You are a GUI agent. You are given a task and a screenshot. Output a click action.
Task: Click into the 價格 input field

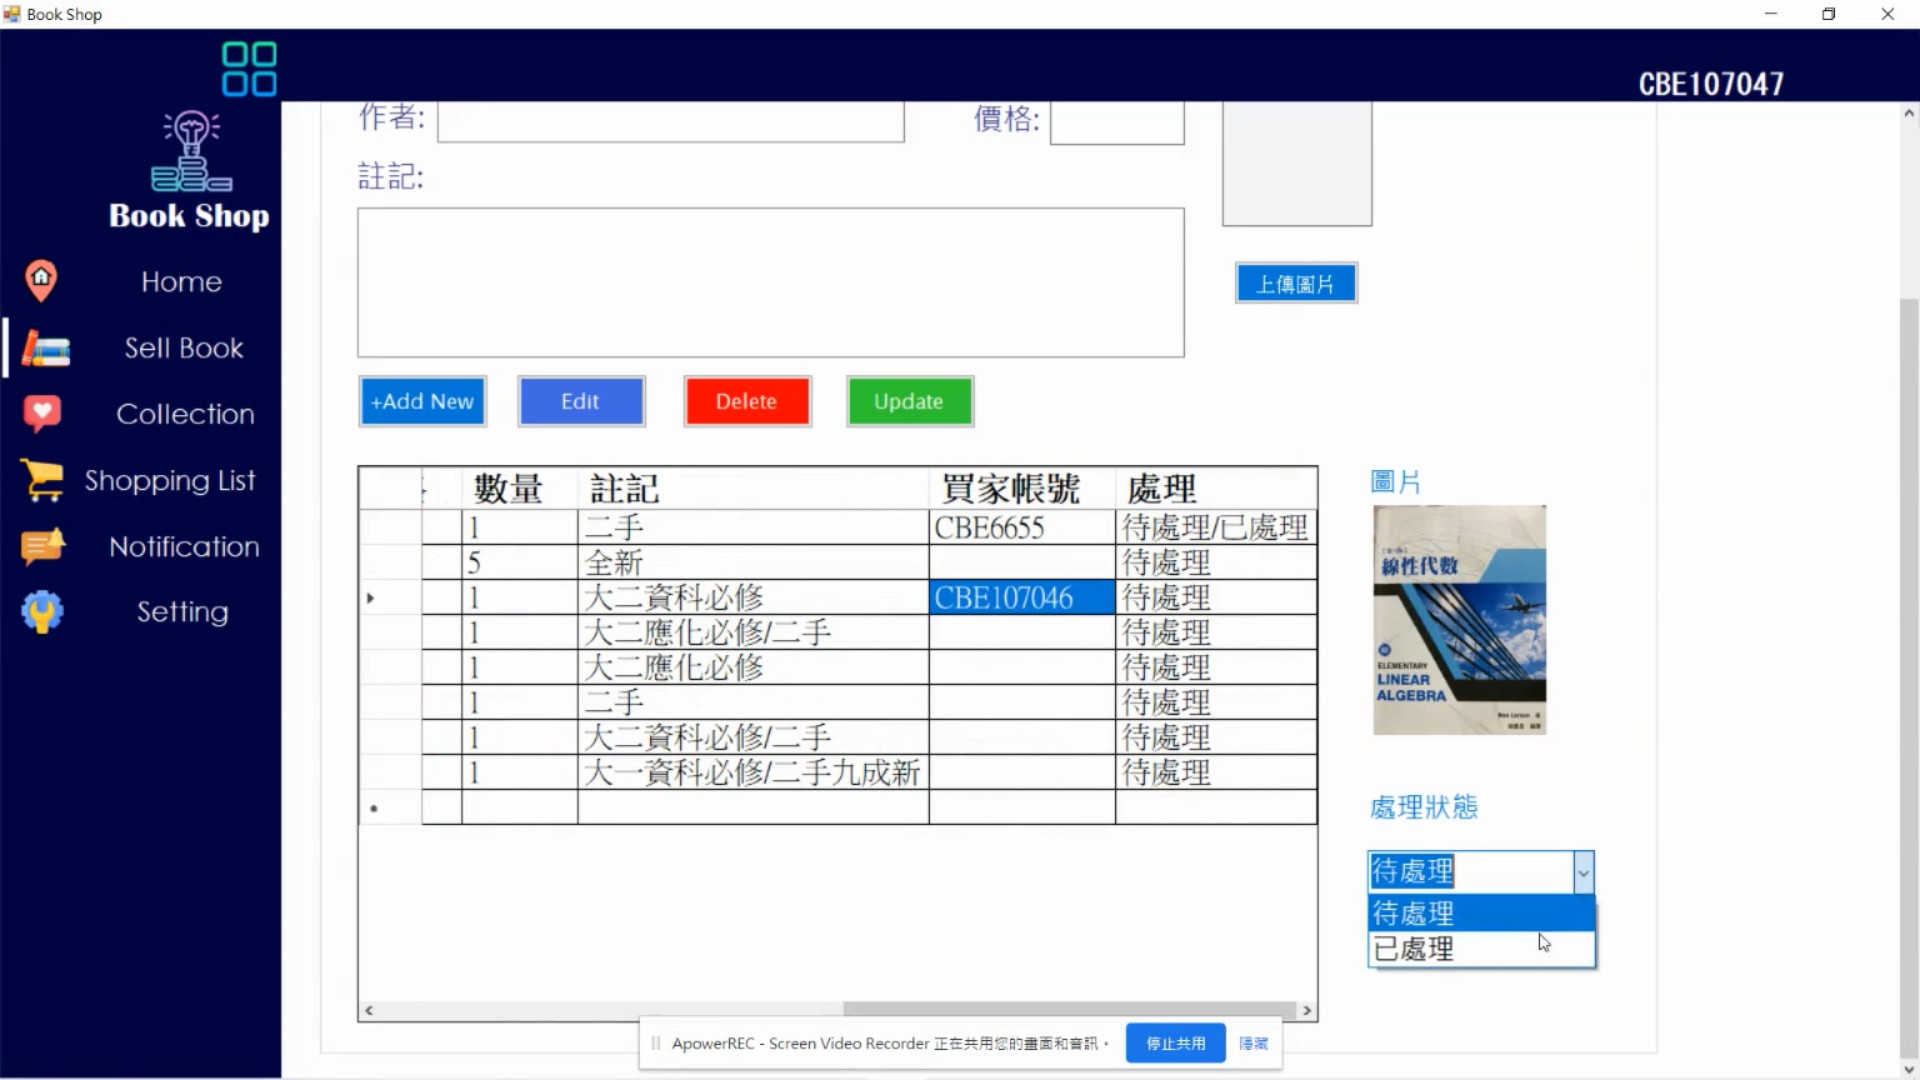pyautogui.click(x=1117, y=122)
